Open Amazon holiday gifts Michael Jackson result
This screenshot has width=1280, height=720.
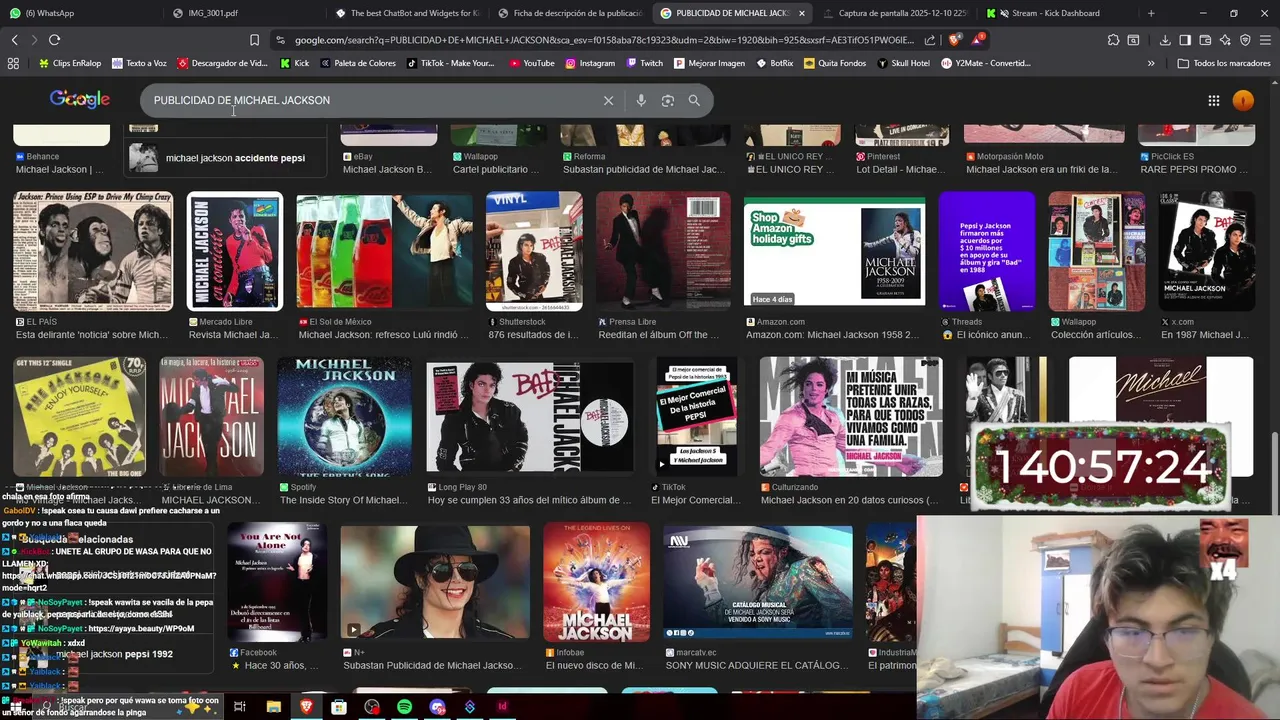point(835,251)
